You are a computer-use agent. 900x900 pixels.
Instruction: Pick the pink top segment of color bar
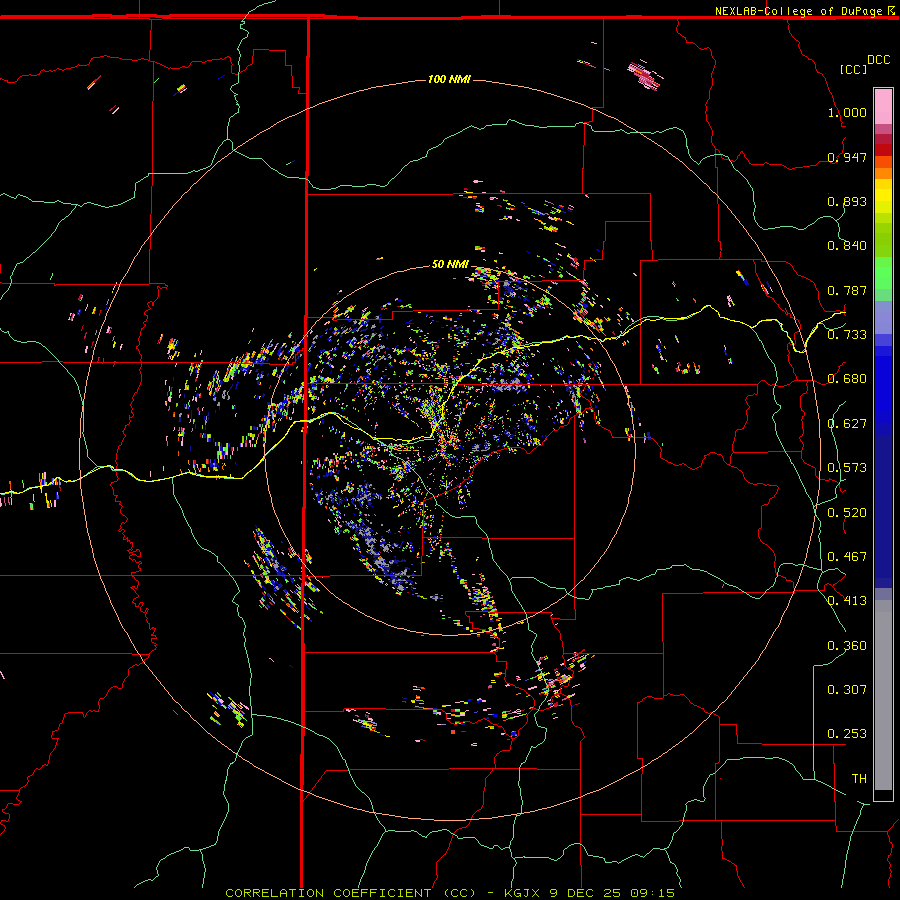(x=883, y=106)
